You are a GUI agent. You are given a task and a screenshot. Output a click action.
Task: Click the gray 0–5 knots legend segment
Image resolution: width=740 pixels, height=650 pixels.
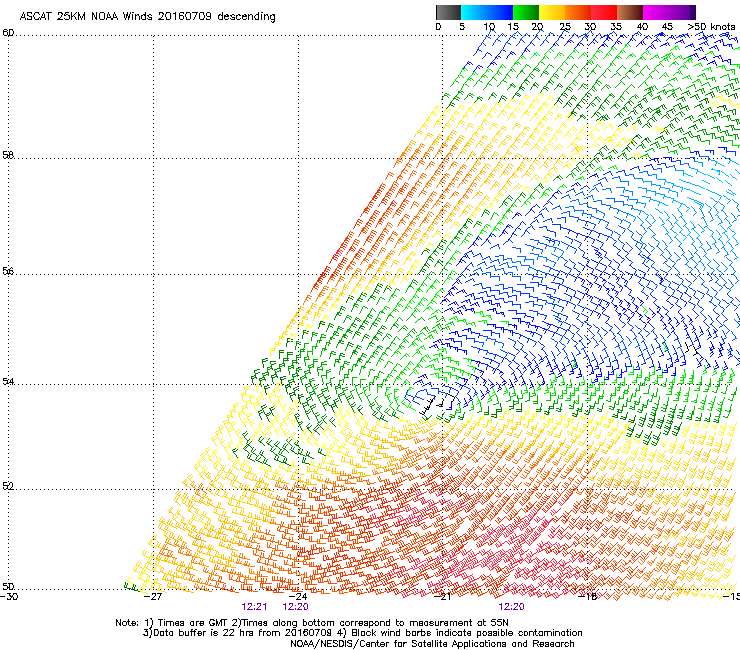click(448, 12)
